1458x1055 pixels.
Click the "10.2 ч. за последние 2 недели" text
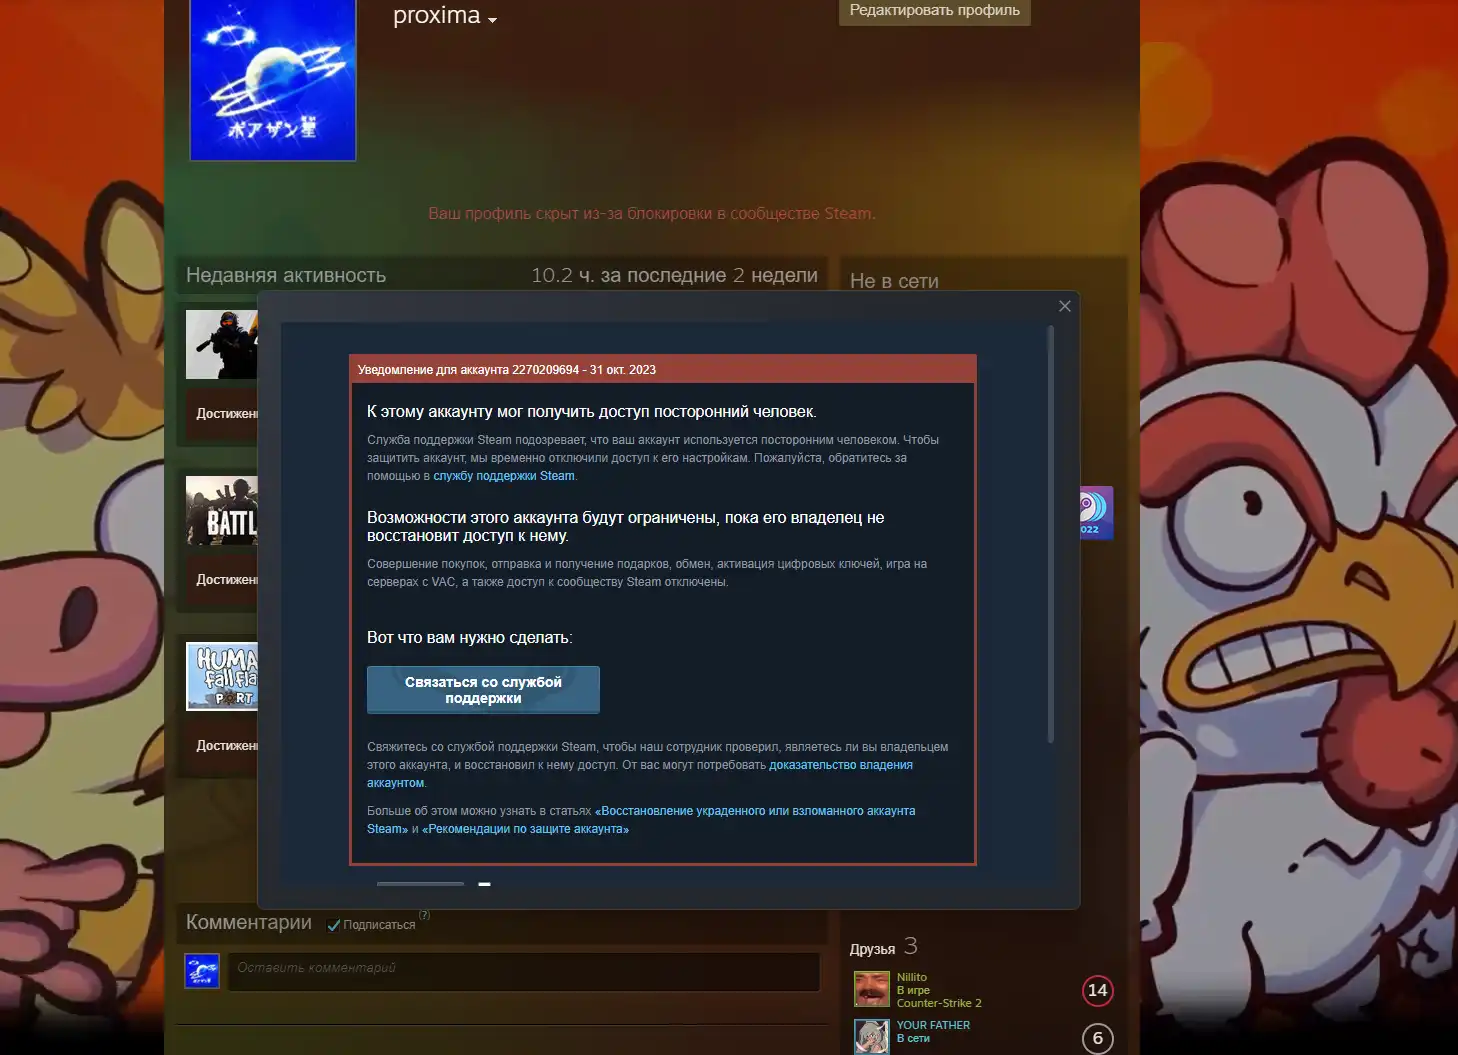point(674,275)
